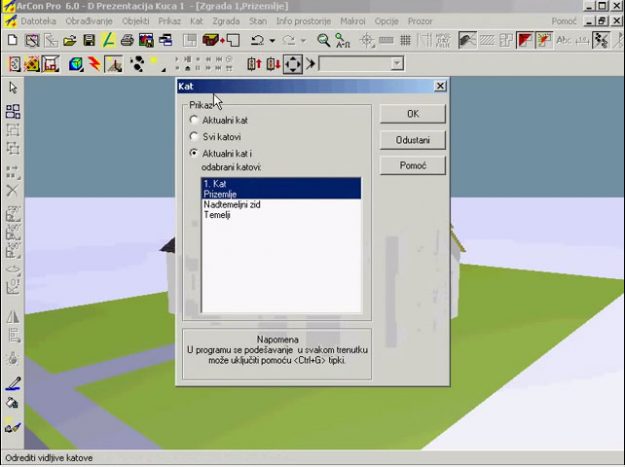Expand the Redo history dropdown arrow
Viewport: 625px width, 467px height.
(303, 41)
